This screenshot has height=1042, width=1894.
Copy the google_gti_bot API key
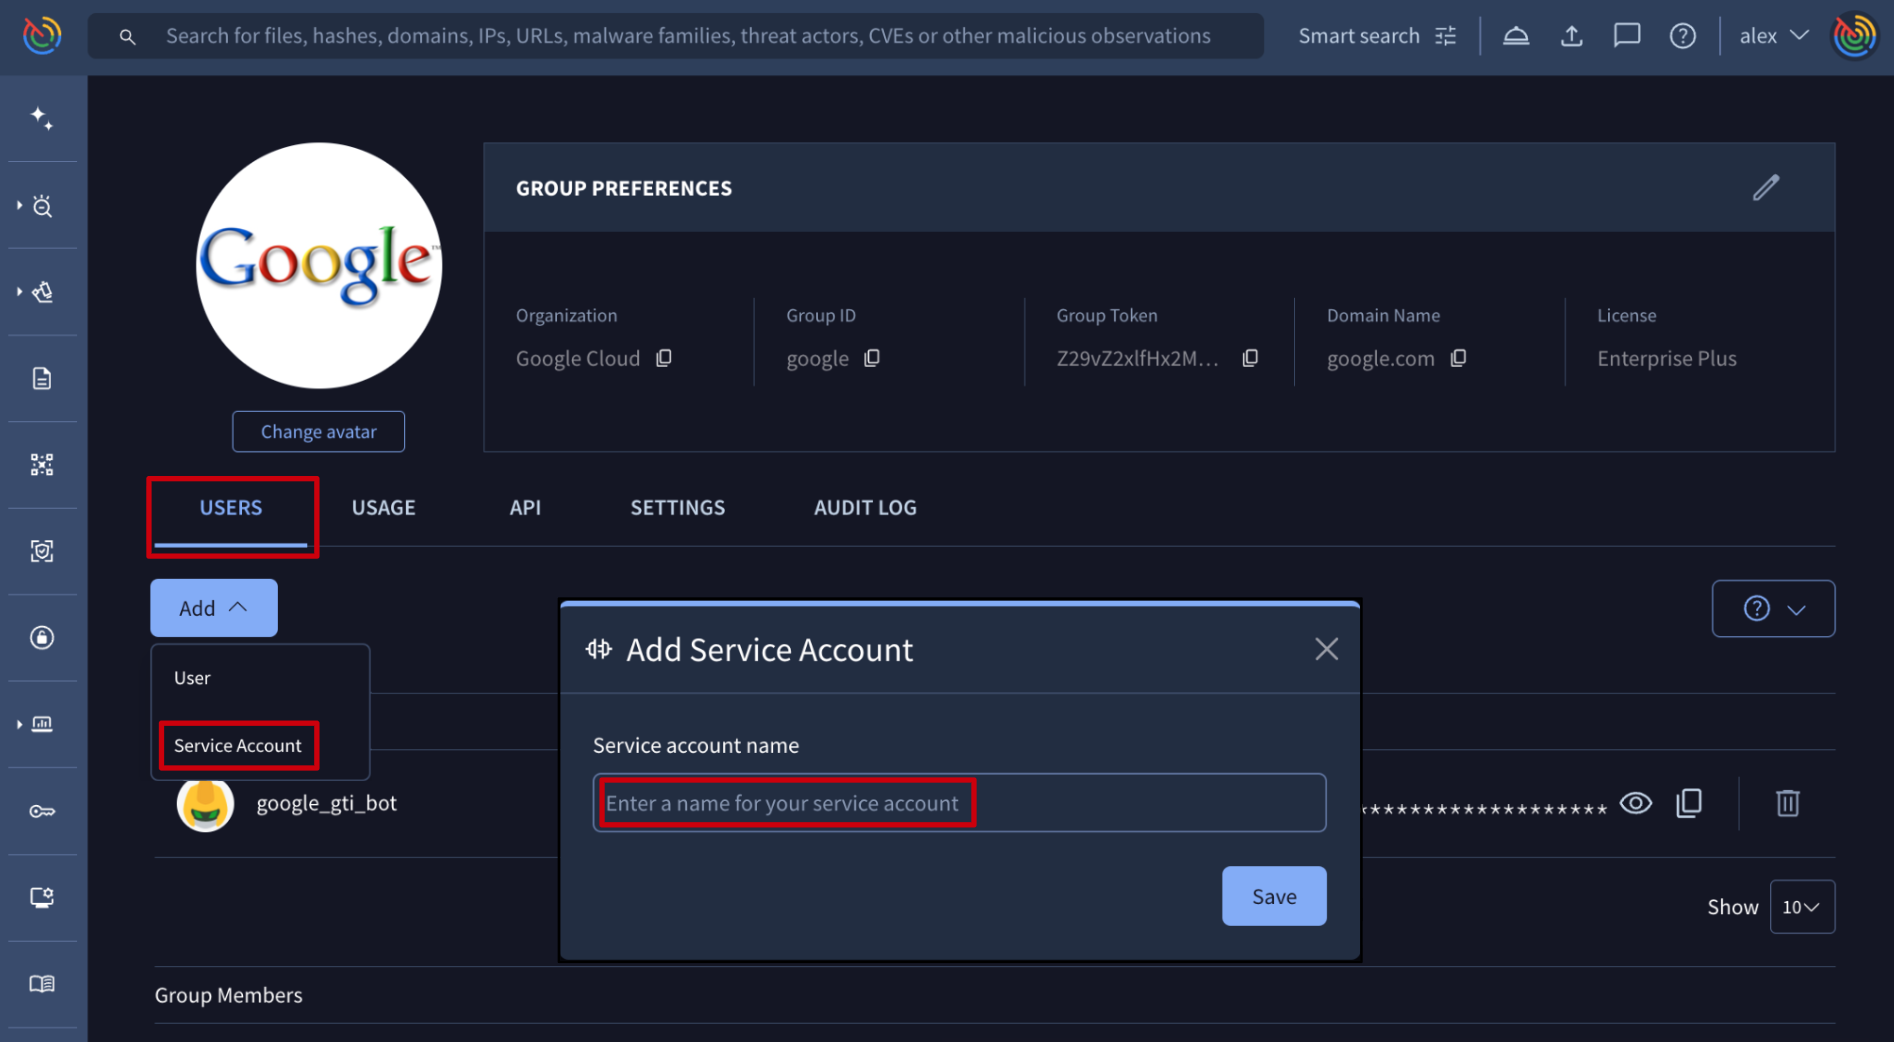point(1689,803)
